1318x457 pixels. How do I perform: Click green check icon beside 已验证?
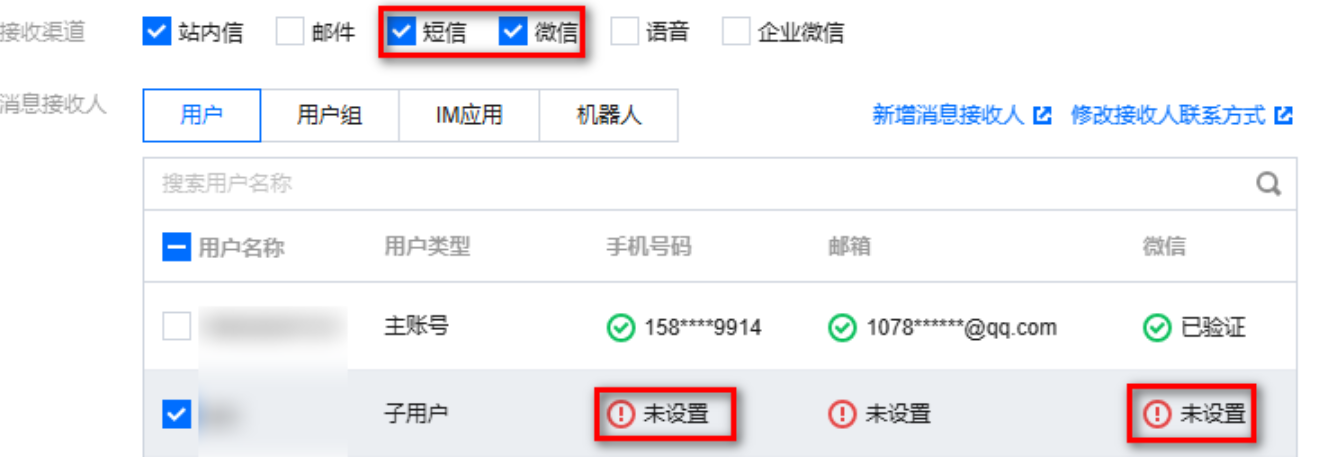1157,327
